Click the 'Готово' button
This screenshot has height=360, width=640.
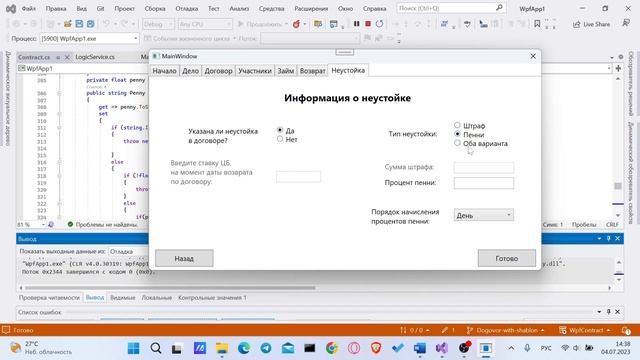point(507,258)
